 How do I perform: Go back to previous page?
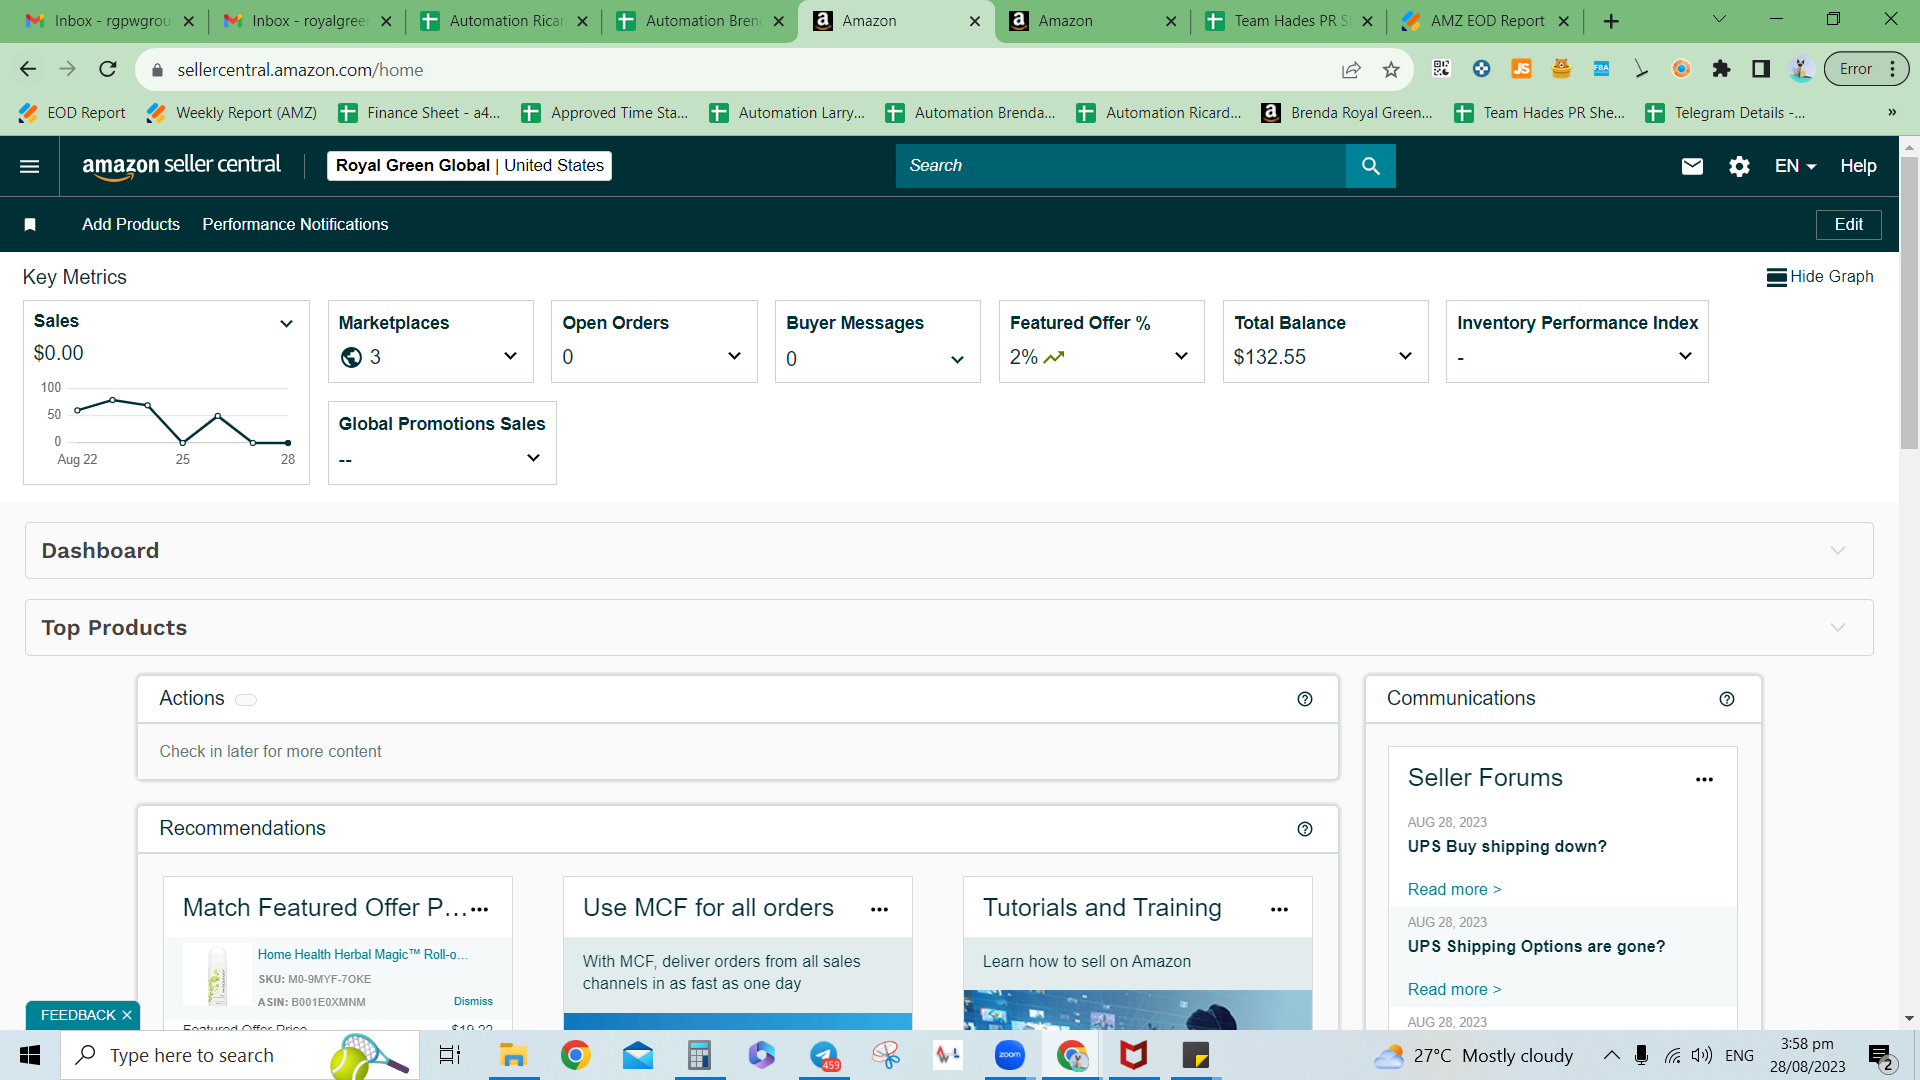tap(28, 69)
